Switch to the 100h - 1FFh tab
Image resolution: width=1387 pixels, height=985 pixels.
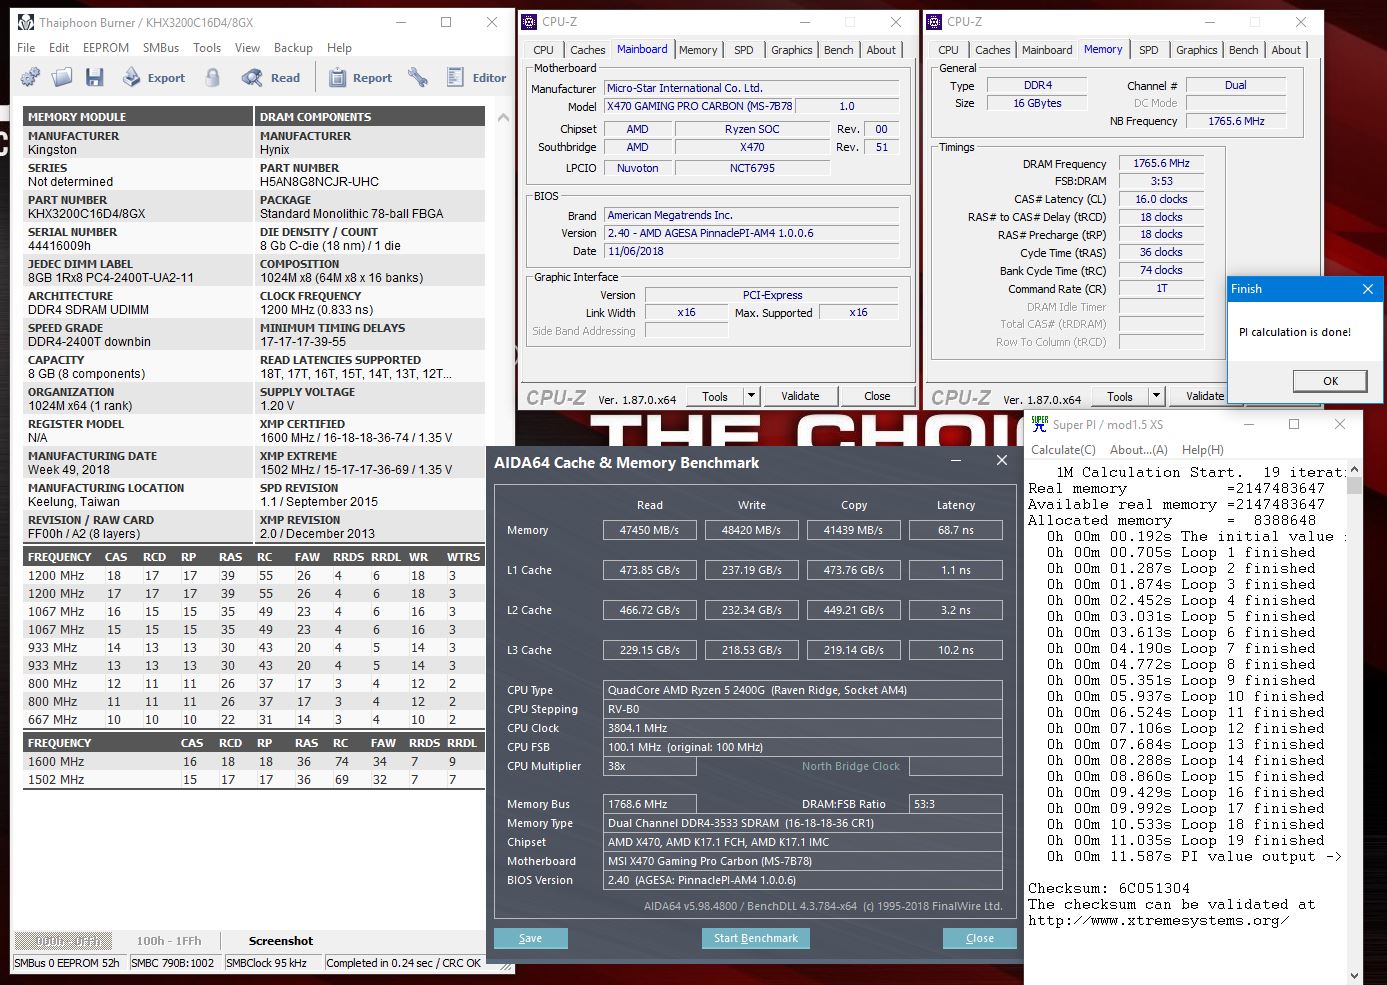click(x=169, y=941)
